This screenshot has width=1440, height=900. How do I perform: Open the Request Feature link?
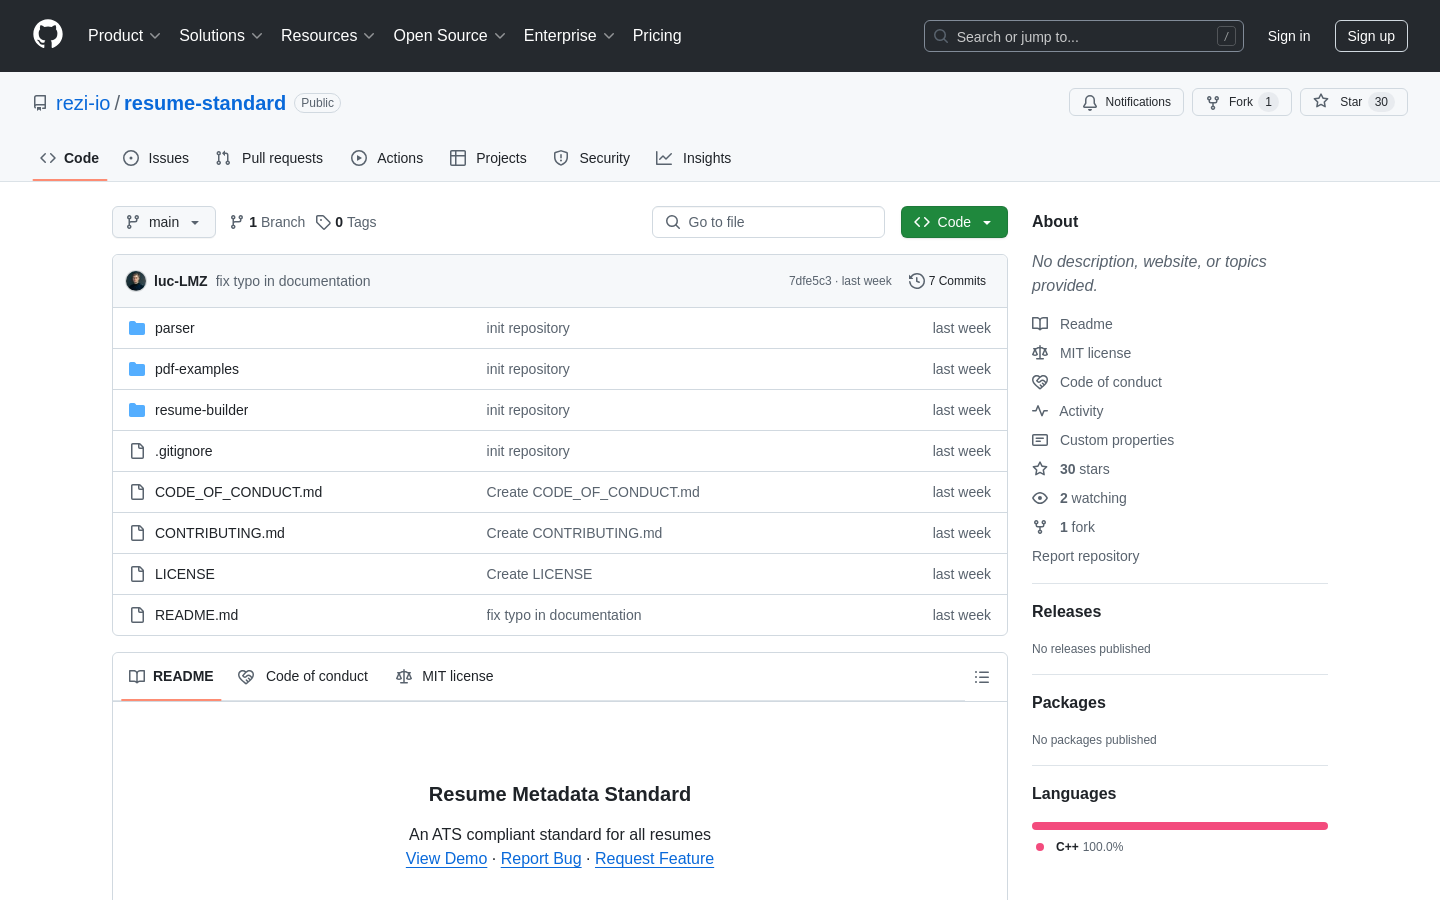coord(654,859)
